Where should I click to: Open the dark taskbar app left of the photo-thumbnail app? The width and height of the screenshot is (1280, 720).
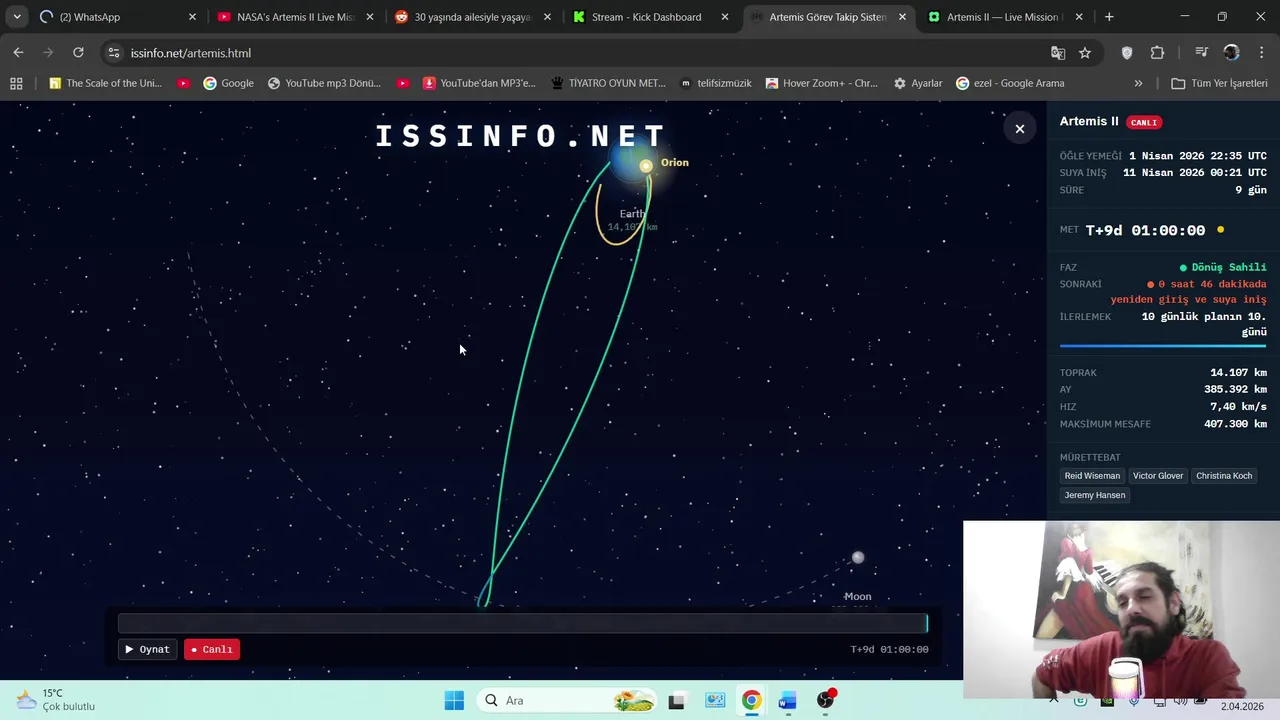pyautogui.click(x=677, y=700)
